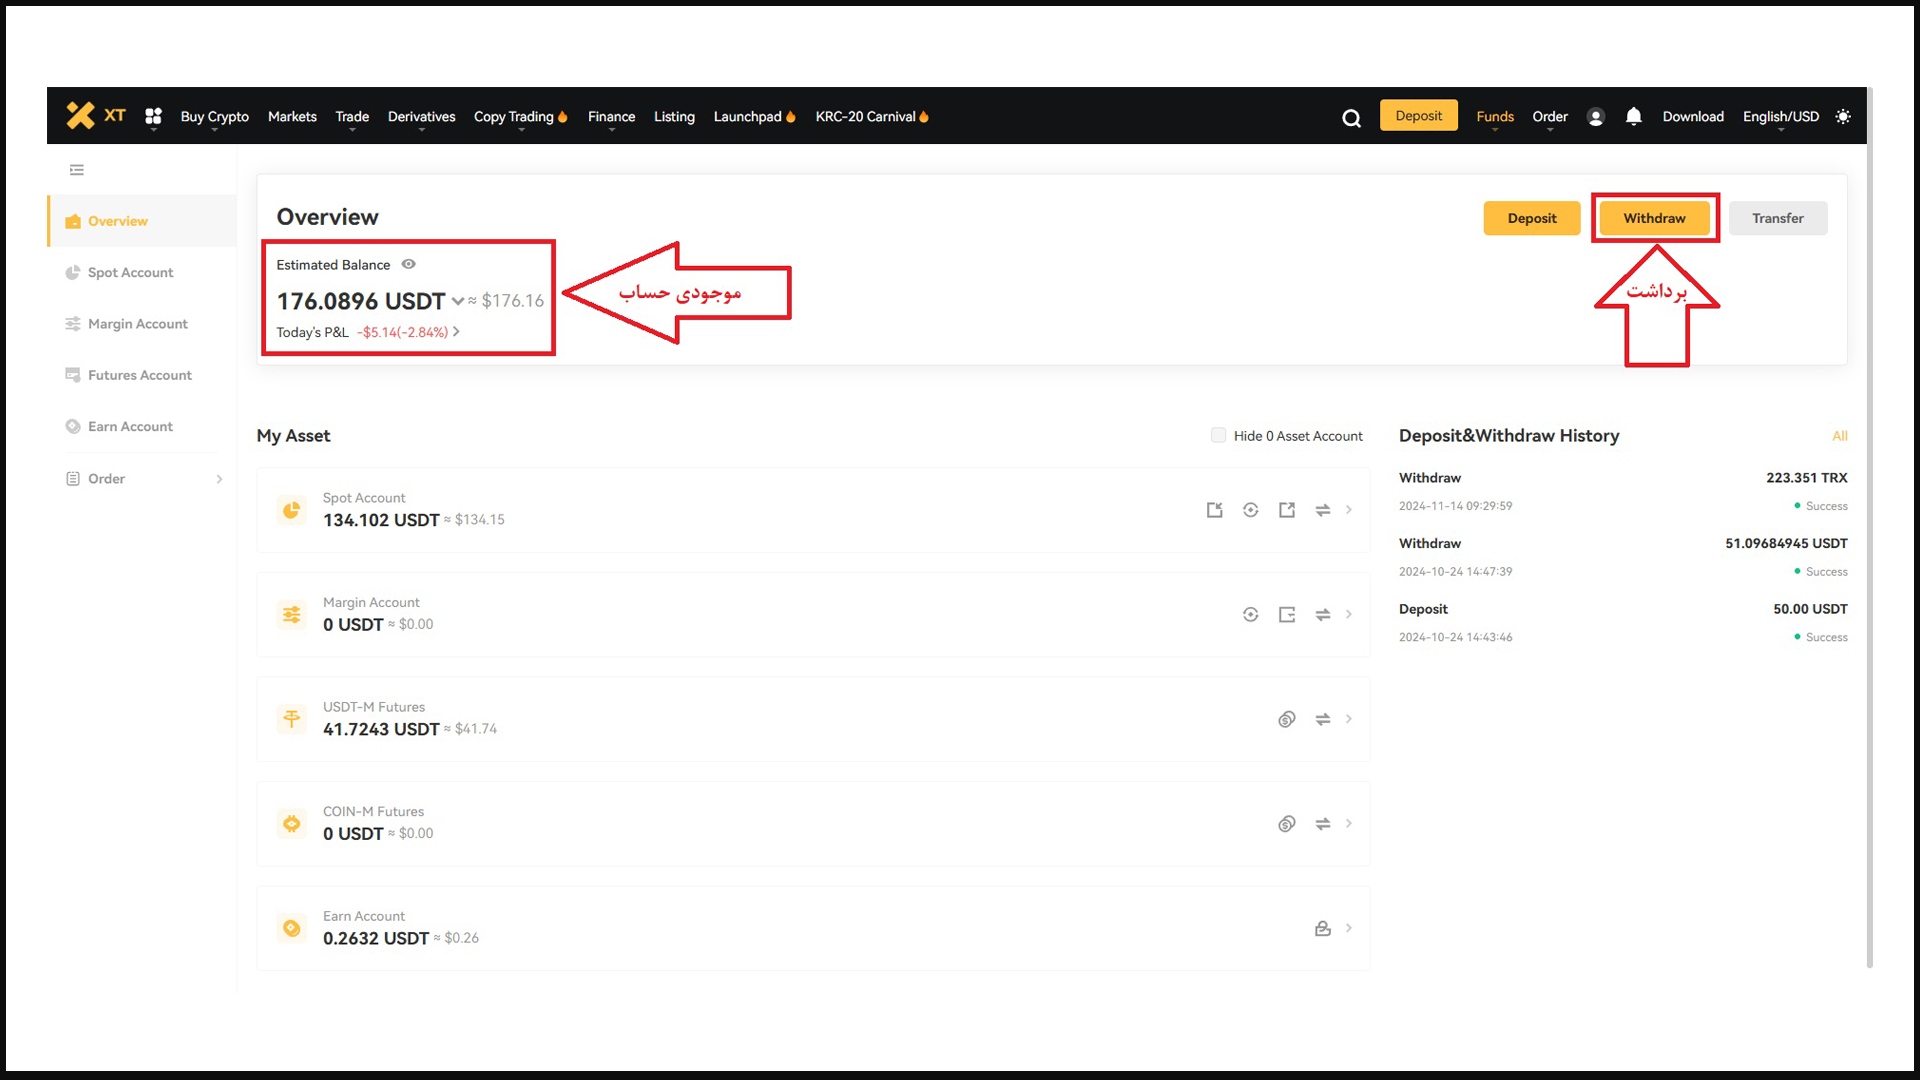Click the Transfer button
Image resolution: width=1920 pixels, height=1080 pixels.
(1778, 218)
